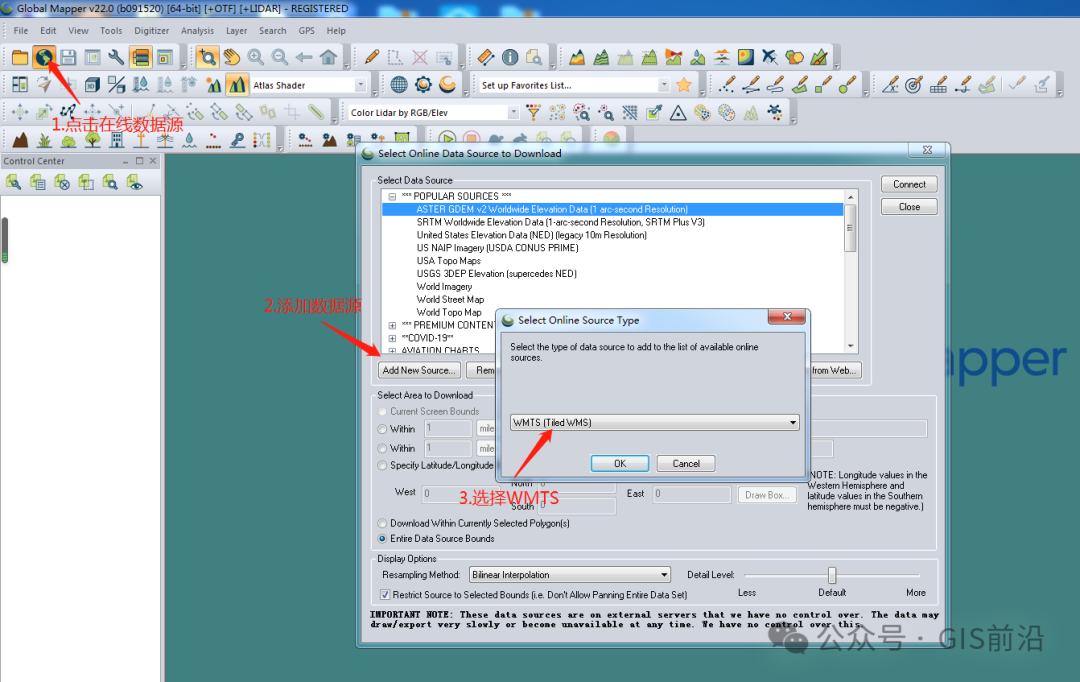Click Cancel in Select Online Source Type
1080x682 pixels.
click(686, 464)
